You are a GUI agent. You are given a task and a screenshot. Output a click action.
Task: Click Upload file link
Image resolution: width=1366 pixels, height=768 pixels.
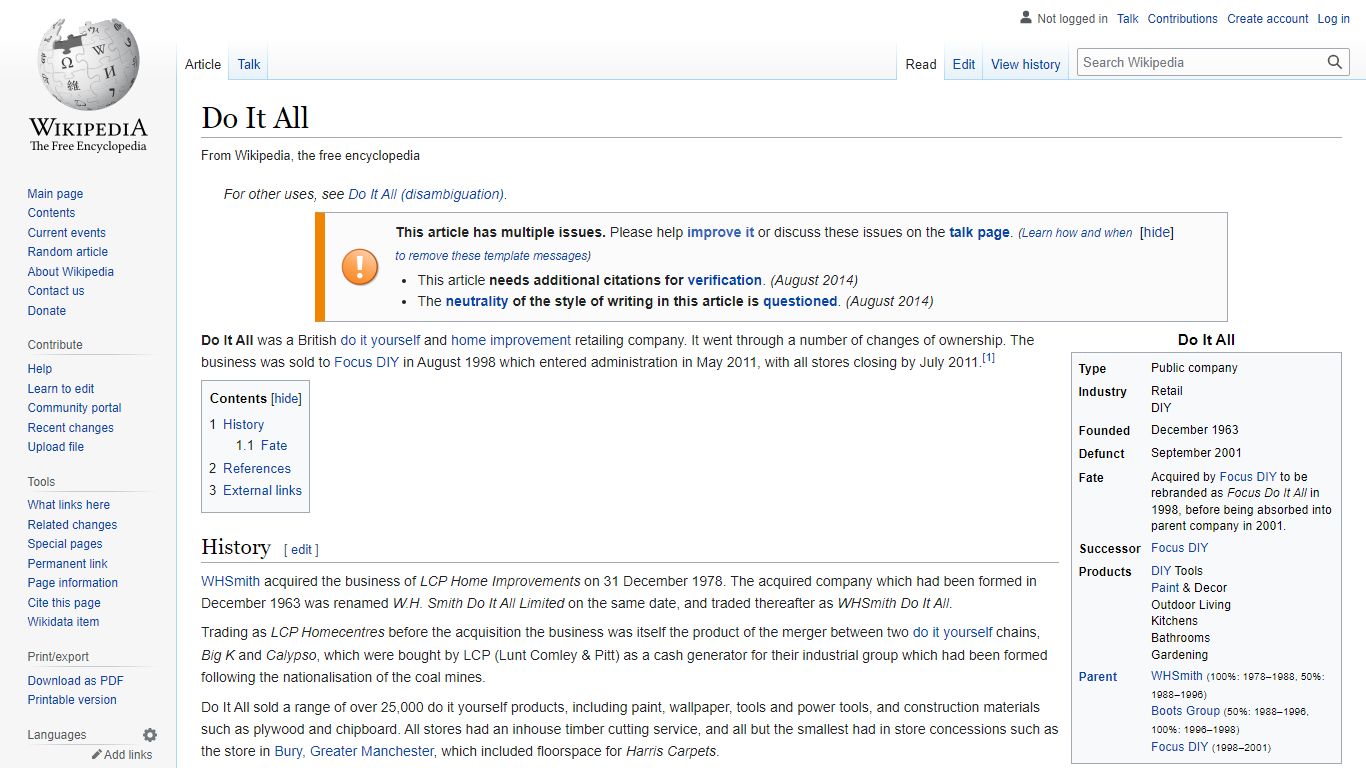tap(56, 447)
